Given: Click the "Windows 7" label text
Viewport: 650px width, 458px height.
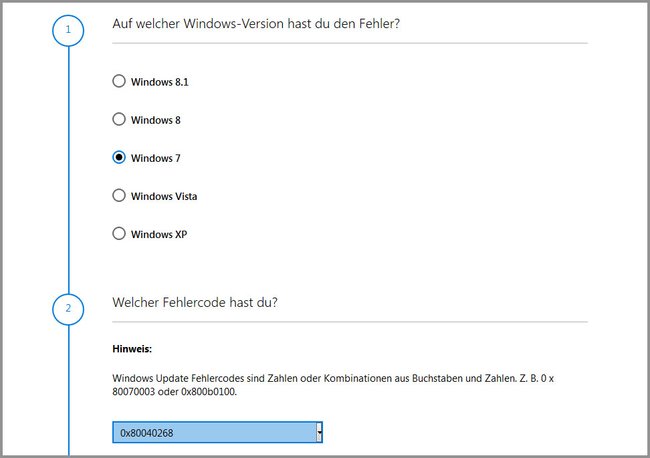Looking at the screenshot, I should click(155, 158).
